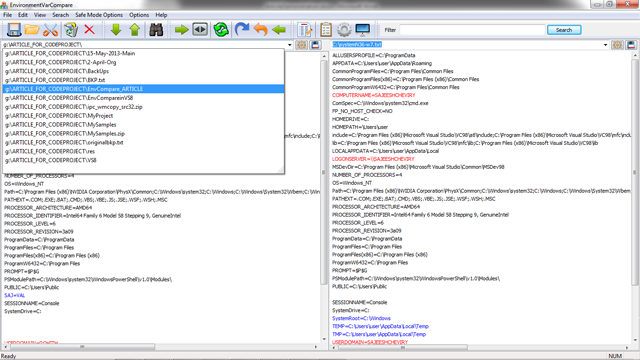Image resolution: width=640 pixels, height=360 pixels.
Task: Click the document edit pencil icon
Action: (x=304, y=30)
